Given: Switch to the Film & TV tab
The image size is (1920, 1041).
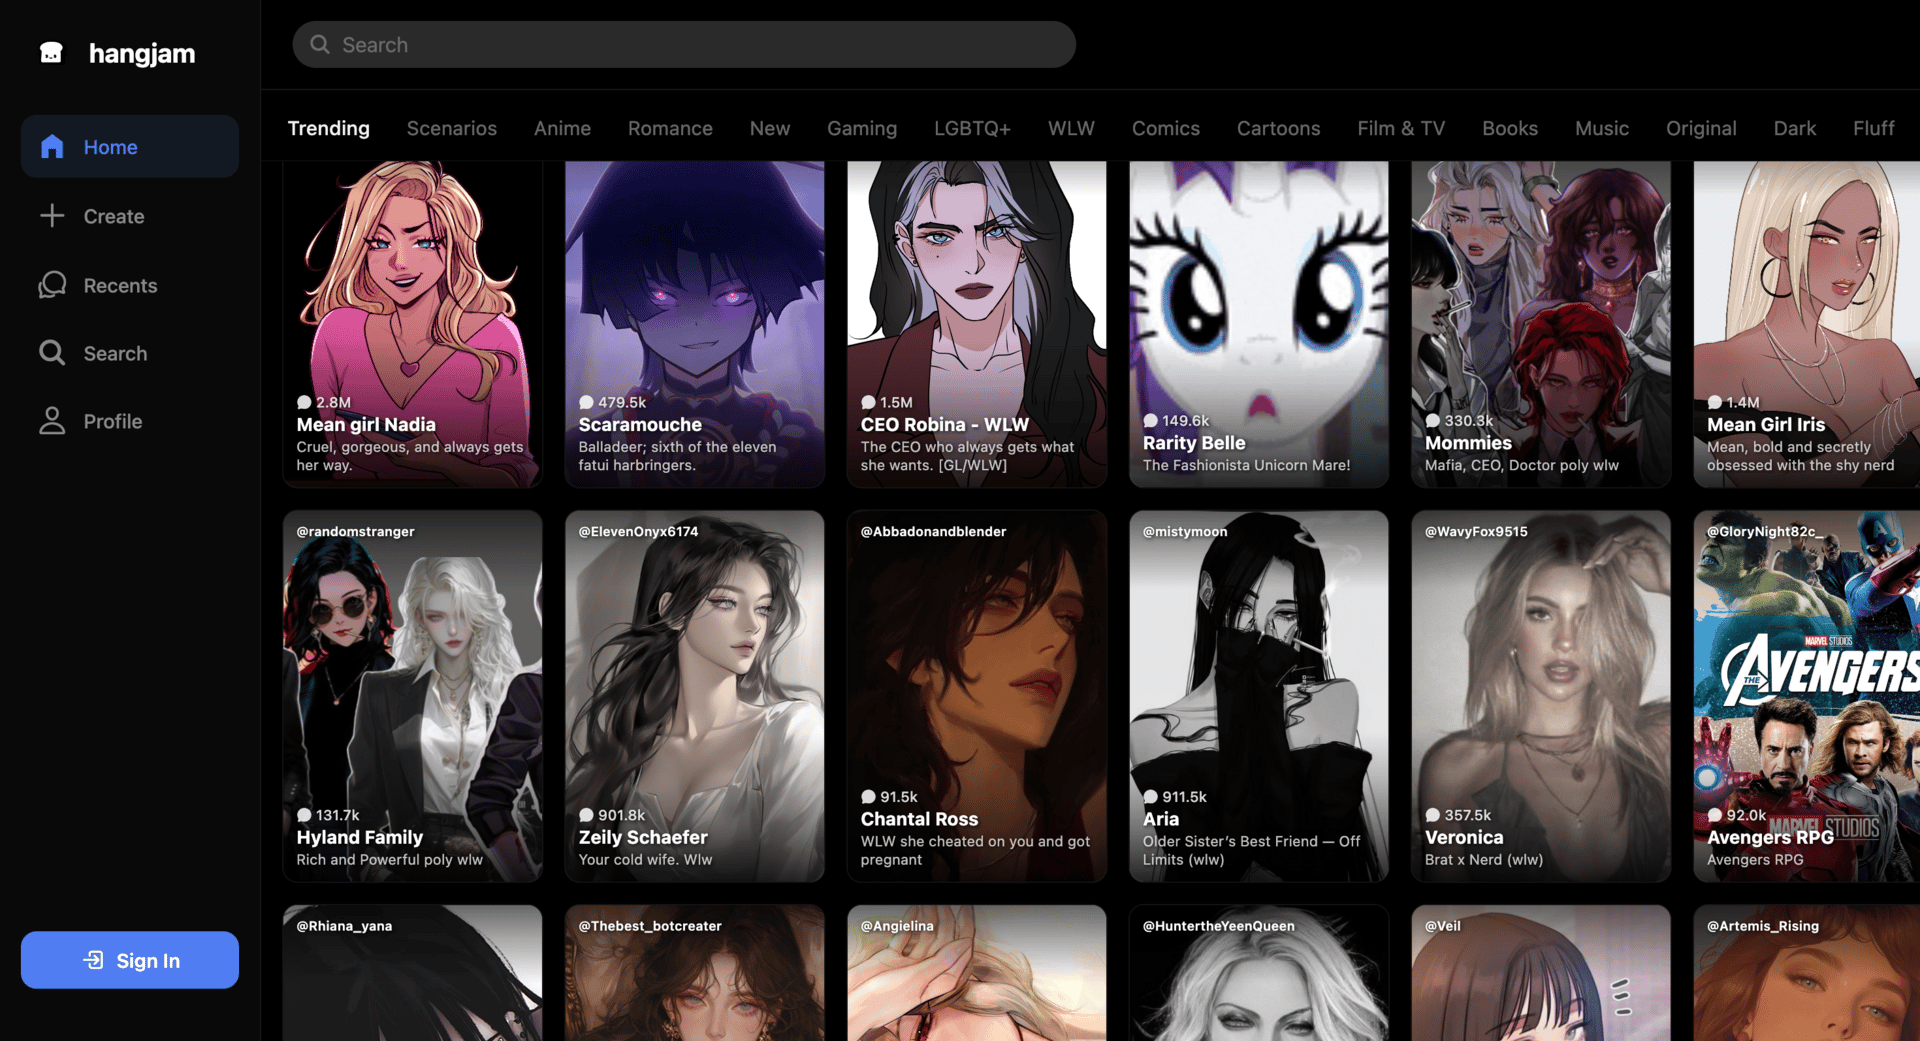Looking at the screenshot, I should click(x=1401, y=128).
